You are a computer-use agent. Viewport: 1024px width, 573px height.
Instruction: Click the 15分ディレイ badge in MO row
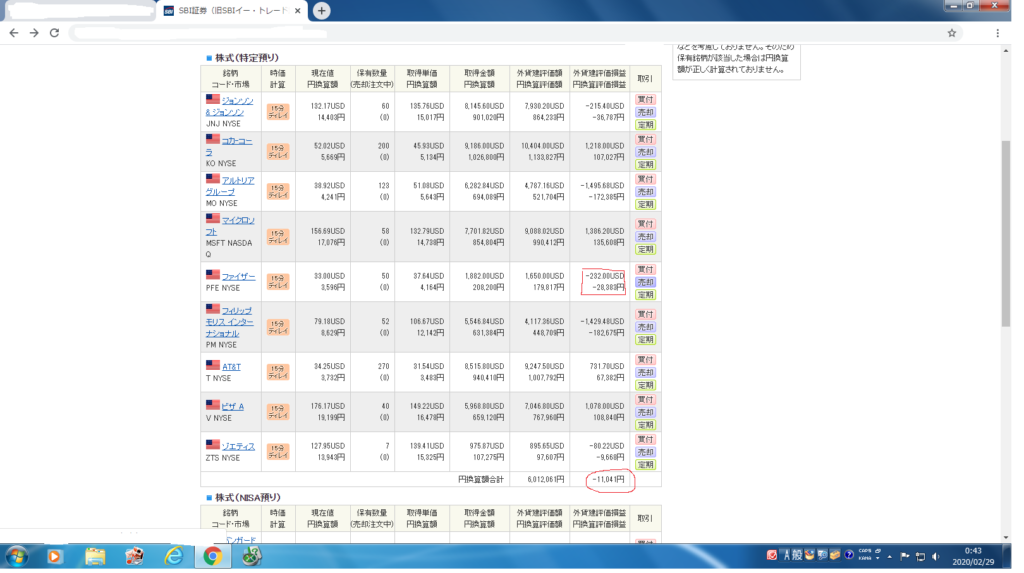[x=278, y=191]
